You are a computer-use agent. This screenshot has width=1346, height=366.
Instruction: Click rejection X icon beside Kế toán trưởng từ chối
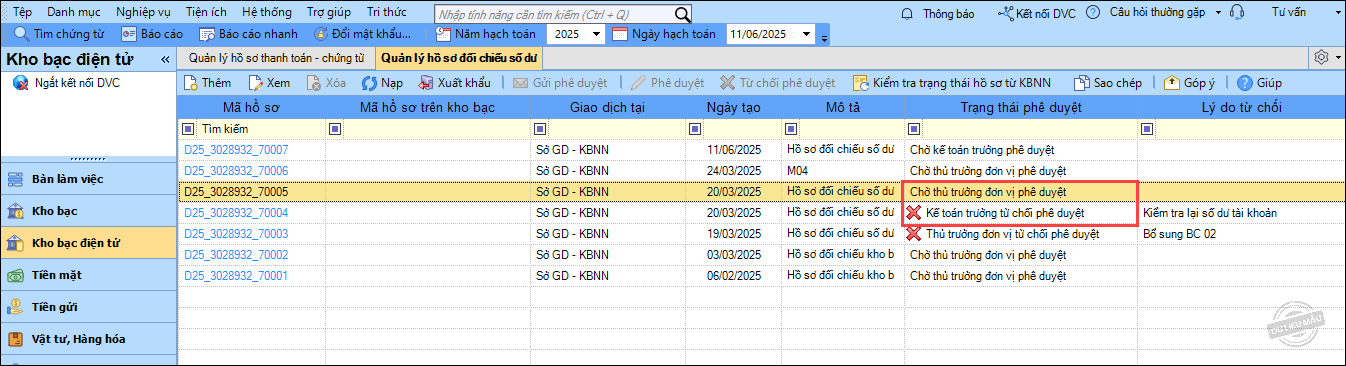tap(913, 212)
